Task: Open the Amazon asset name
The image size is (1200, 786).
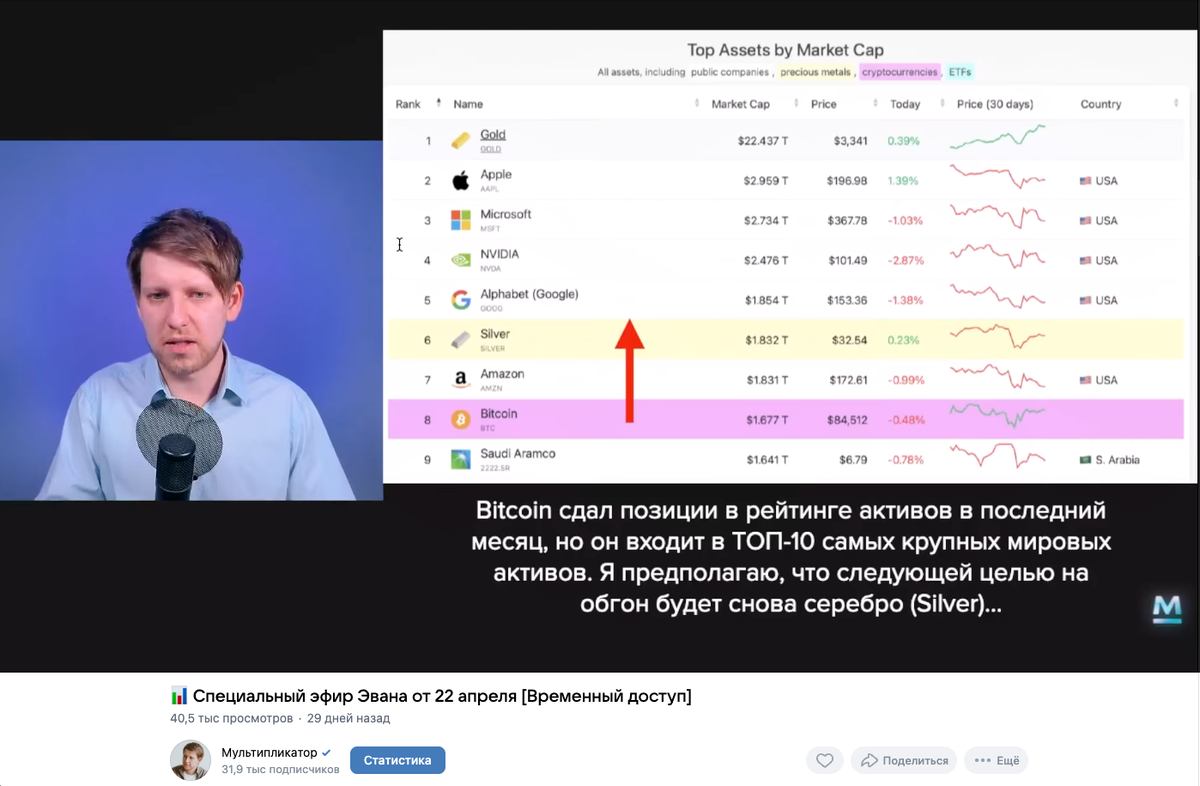Action: click(x=502, y=375)
